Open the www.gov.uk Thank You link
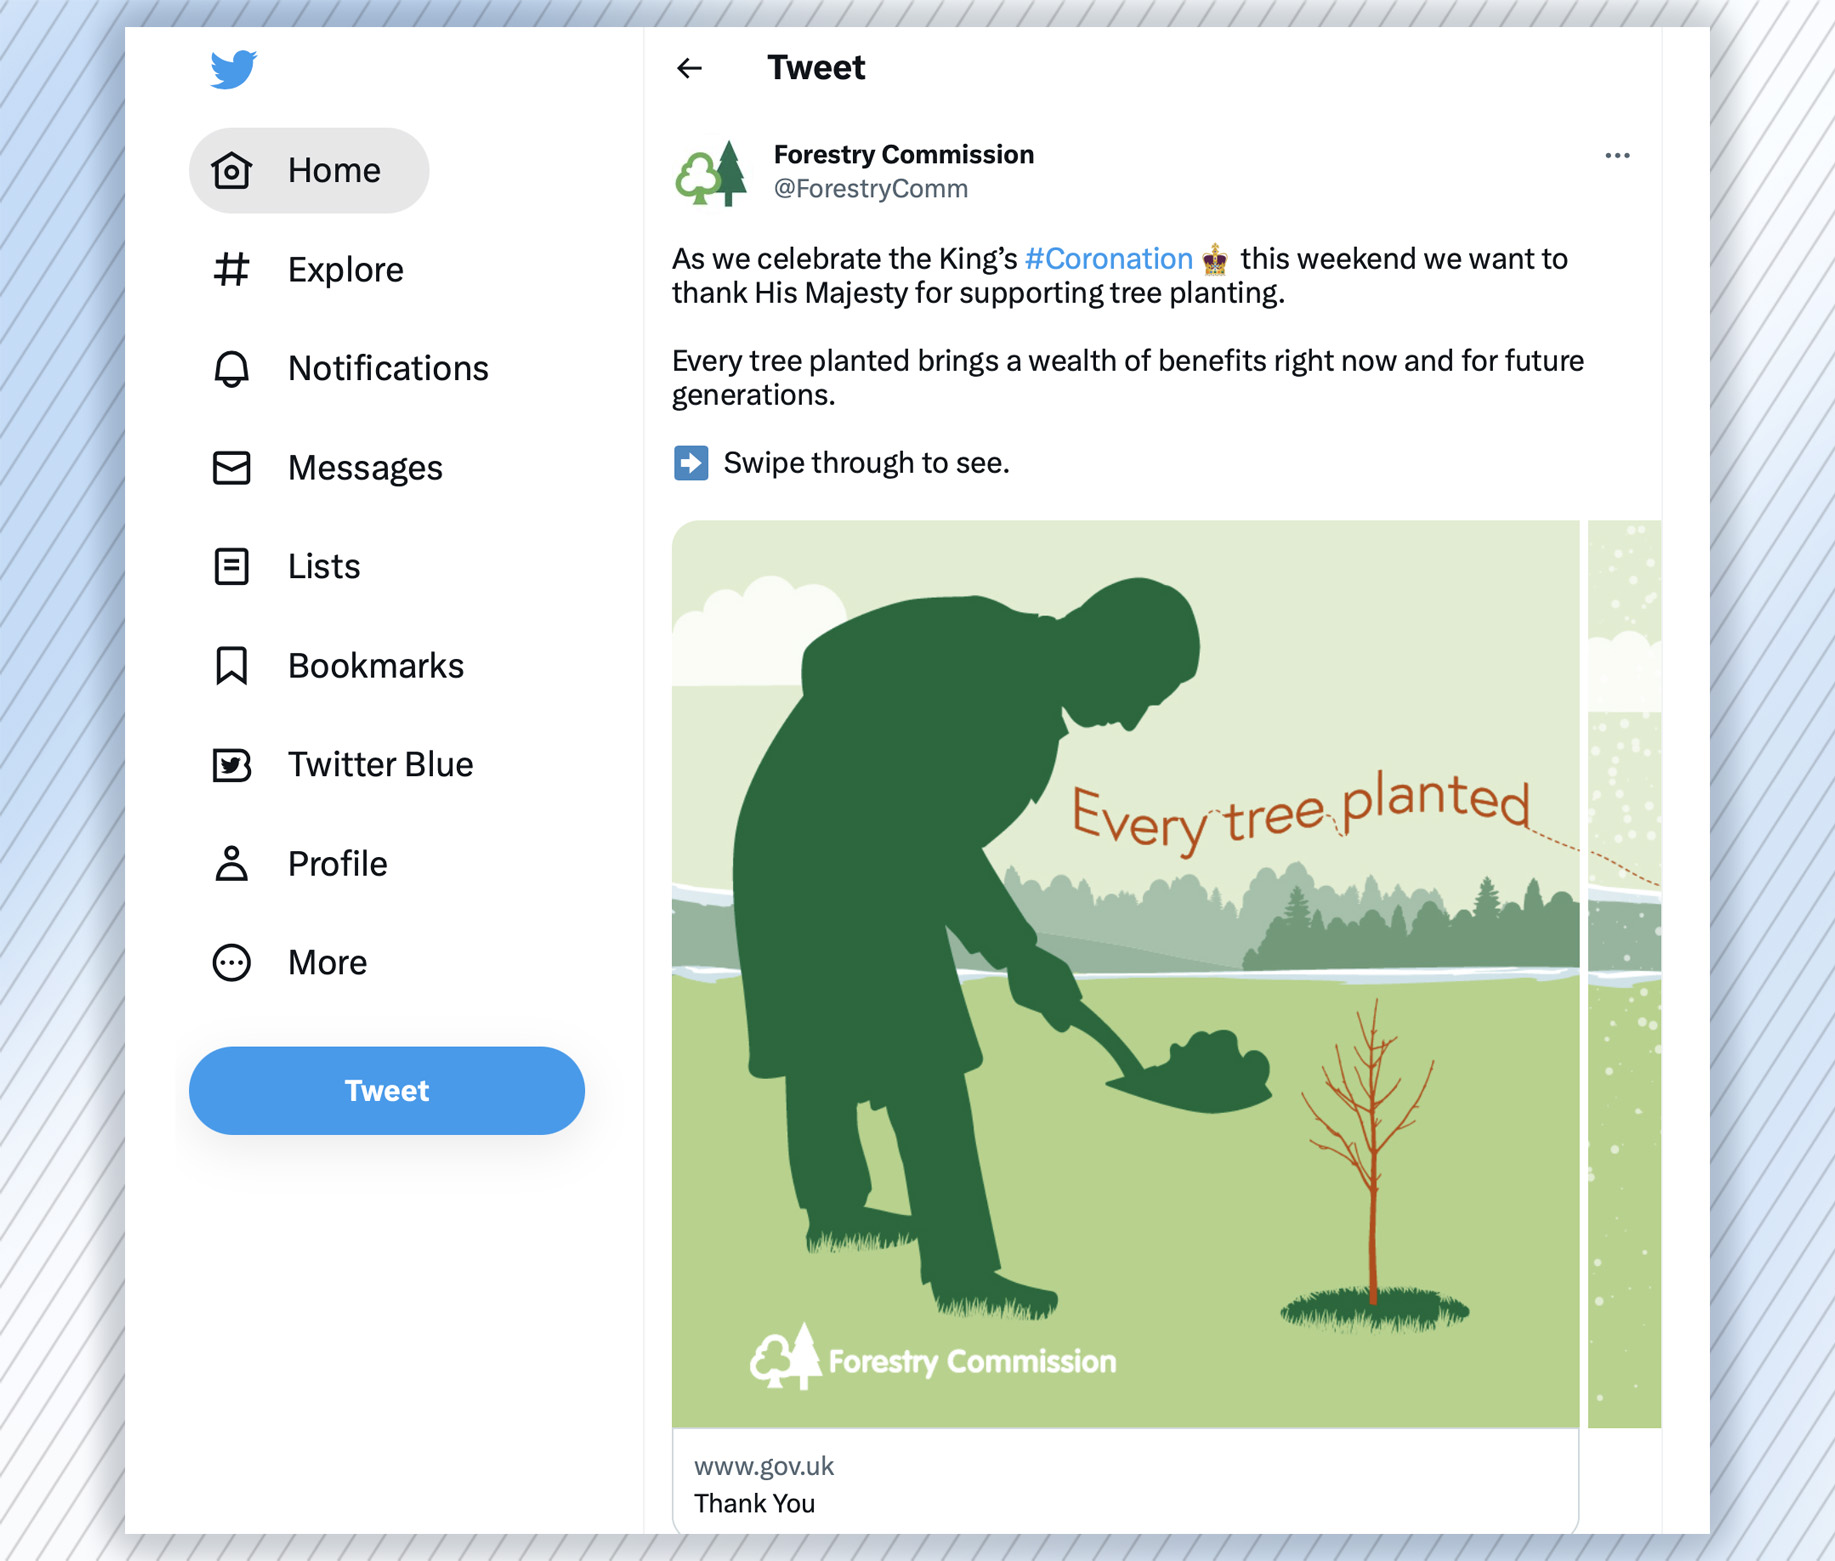 pos(1125,1483)
